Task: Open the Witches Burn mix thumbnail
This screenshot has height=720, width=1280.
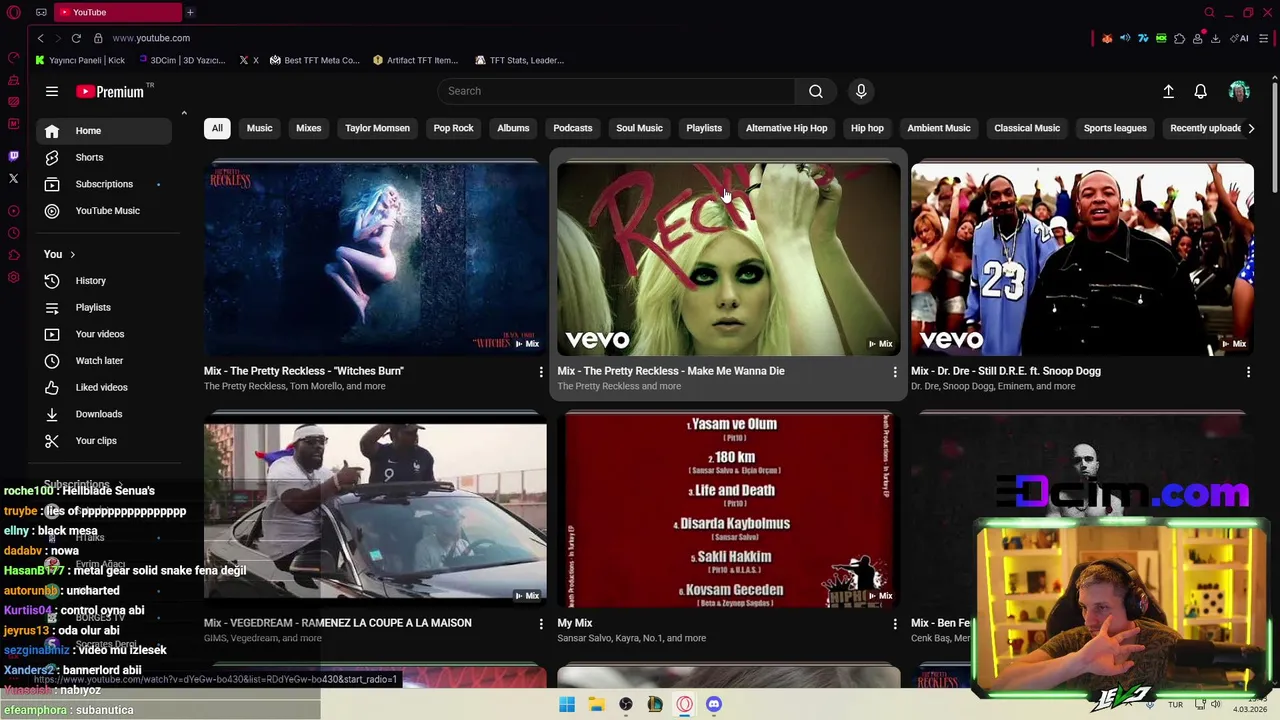Action: click(x=375, y=259)
